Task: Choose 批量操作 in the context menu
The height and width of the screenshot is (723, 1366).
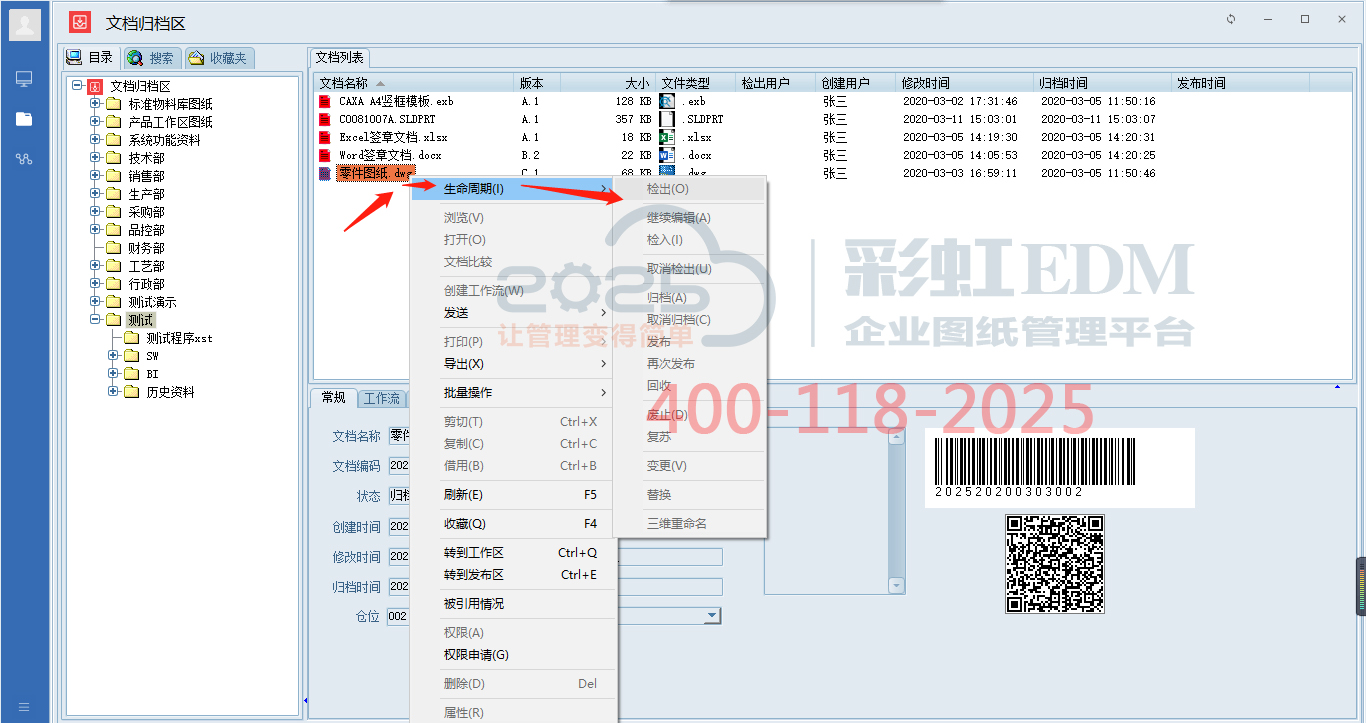Action: click(511, 393)
